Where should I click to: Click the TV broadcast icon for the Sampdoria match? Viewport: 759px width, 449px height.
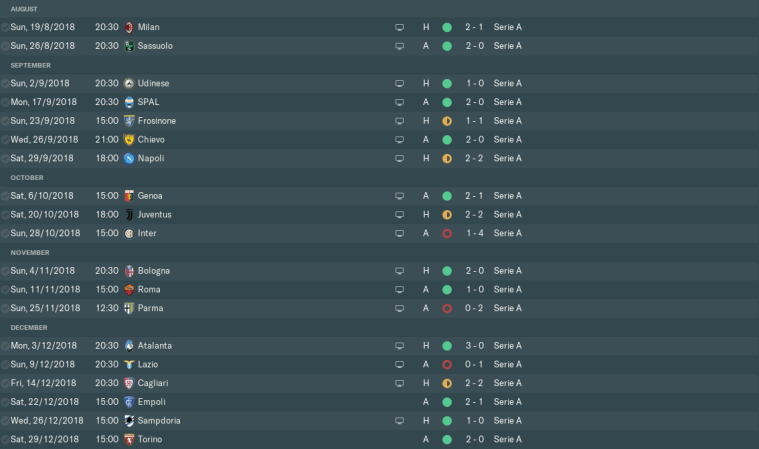point(399,421)
